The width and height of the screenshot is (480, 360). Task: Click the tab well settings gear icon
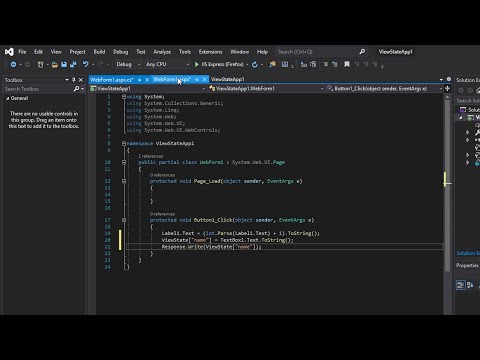[x=449, y=79]
